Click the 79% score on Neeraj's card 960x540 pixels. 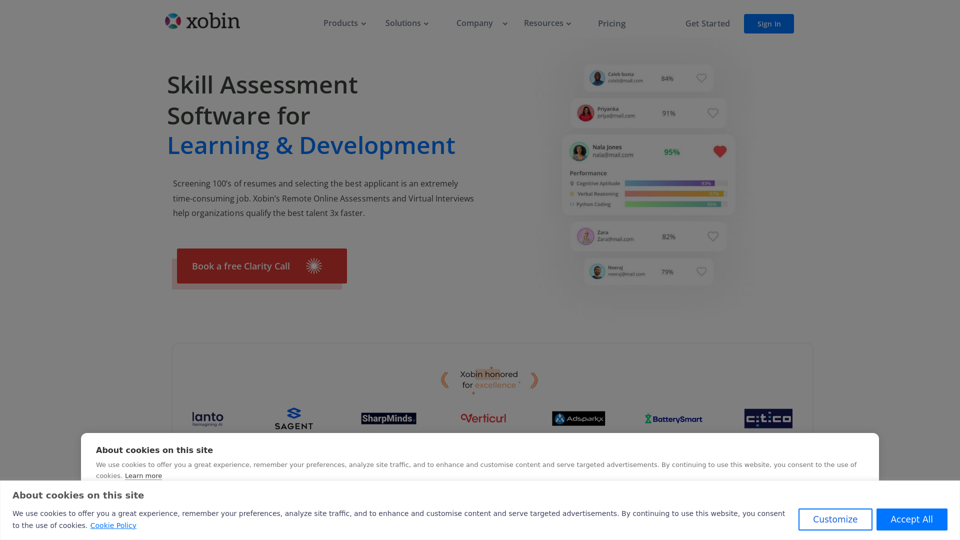tap(667, 272)
